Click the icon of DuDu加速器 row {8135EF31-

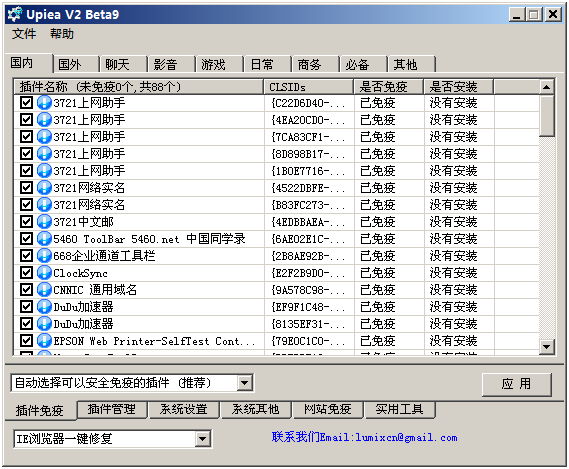click(44, 324)
